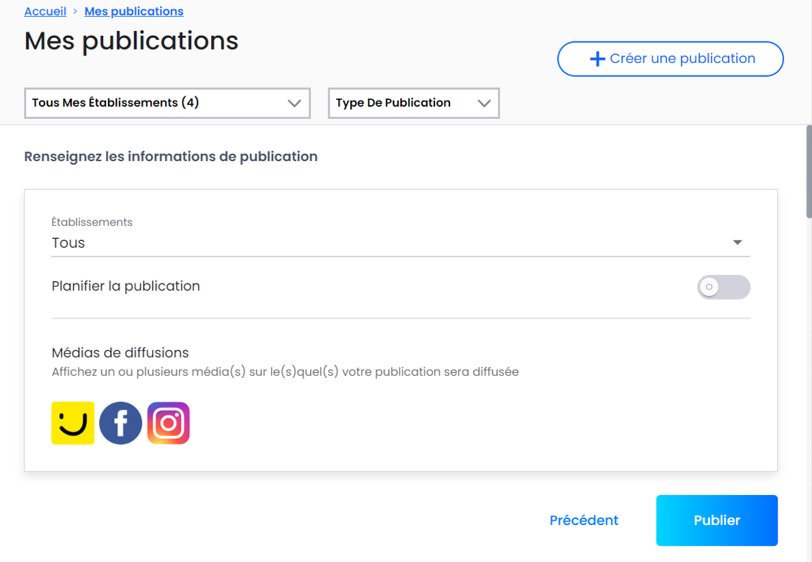Select the Instagram media icon

(168, 423)
